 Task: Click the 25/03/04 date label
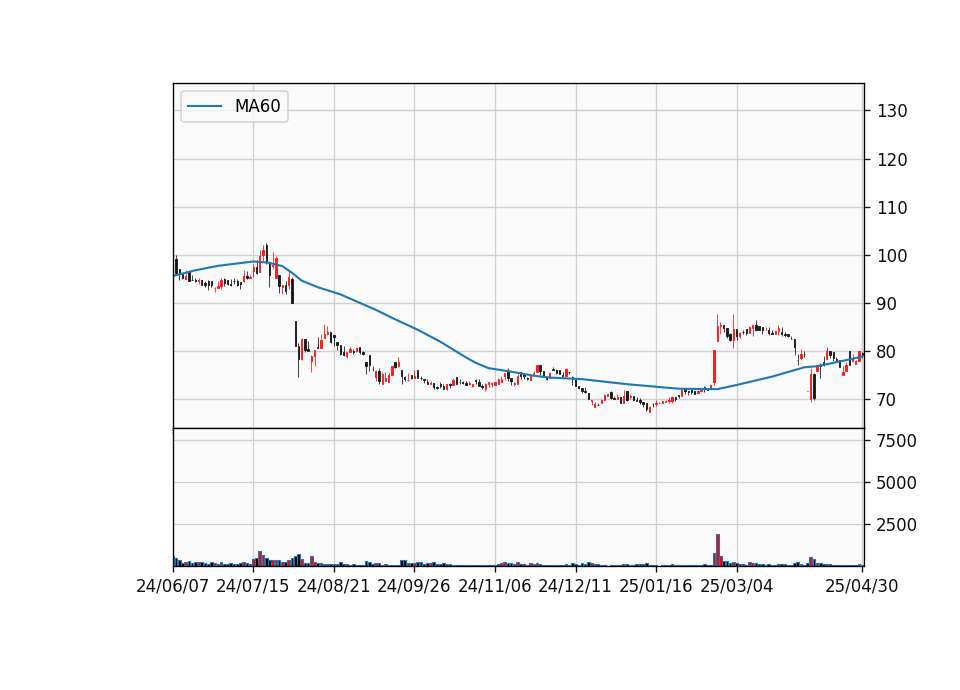[x=737, y=586]
